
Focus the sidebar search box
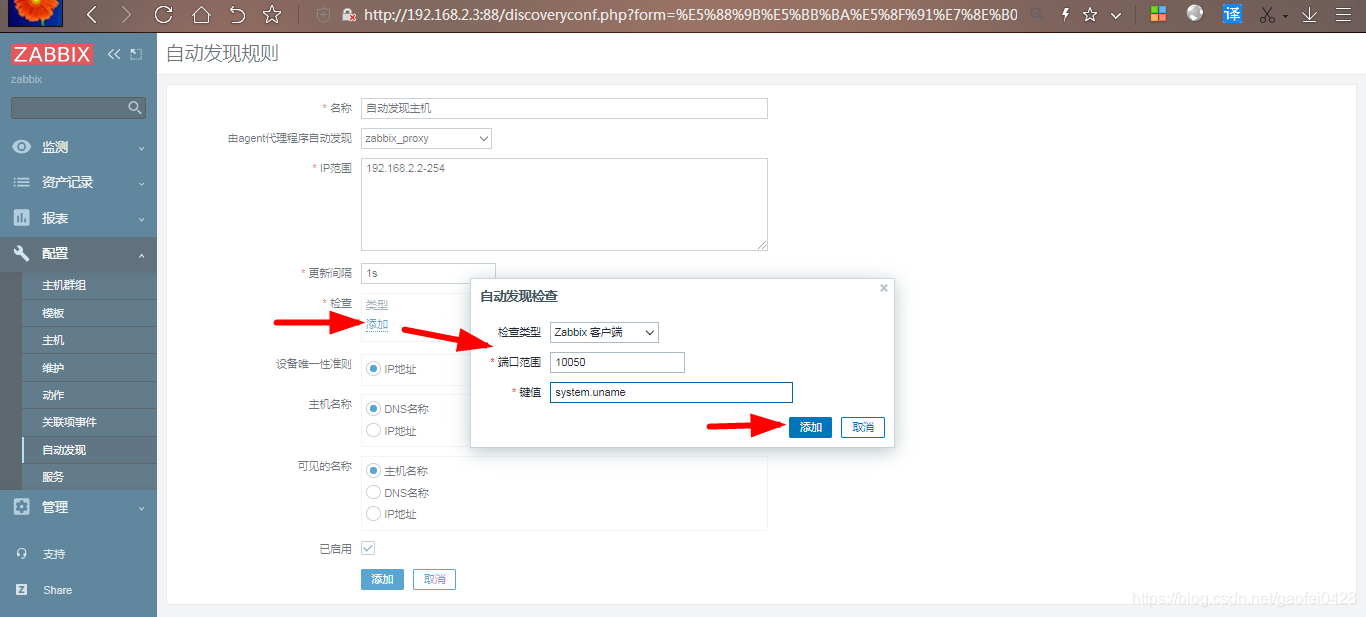[78, 107]
